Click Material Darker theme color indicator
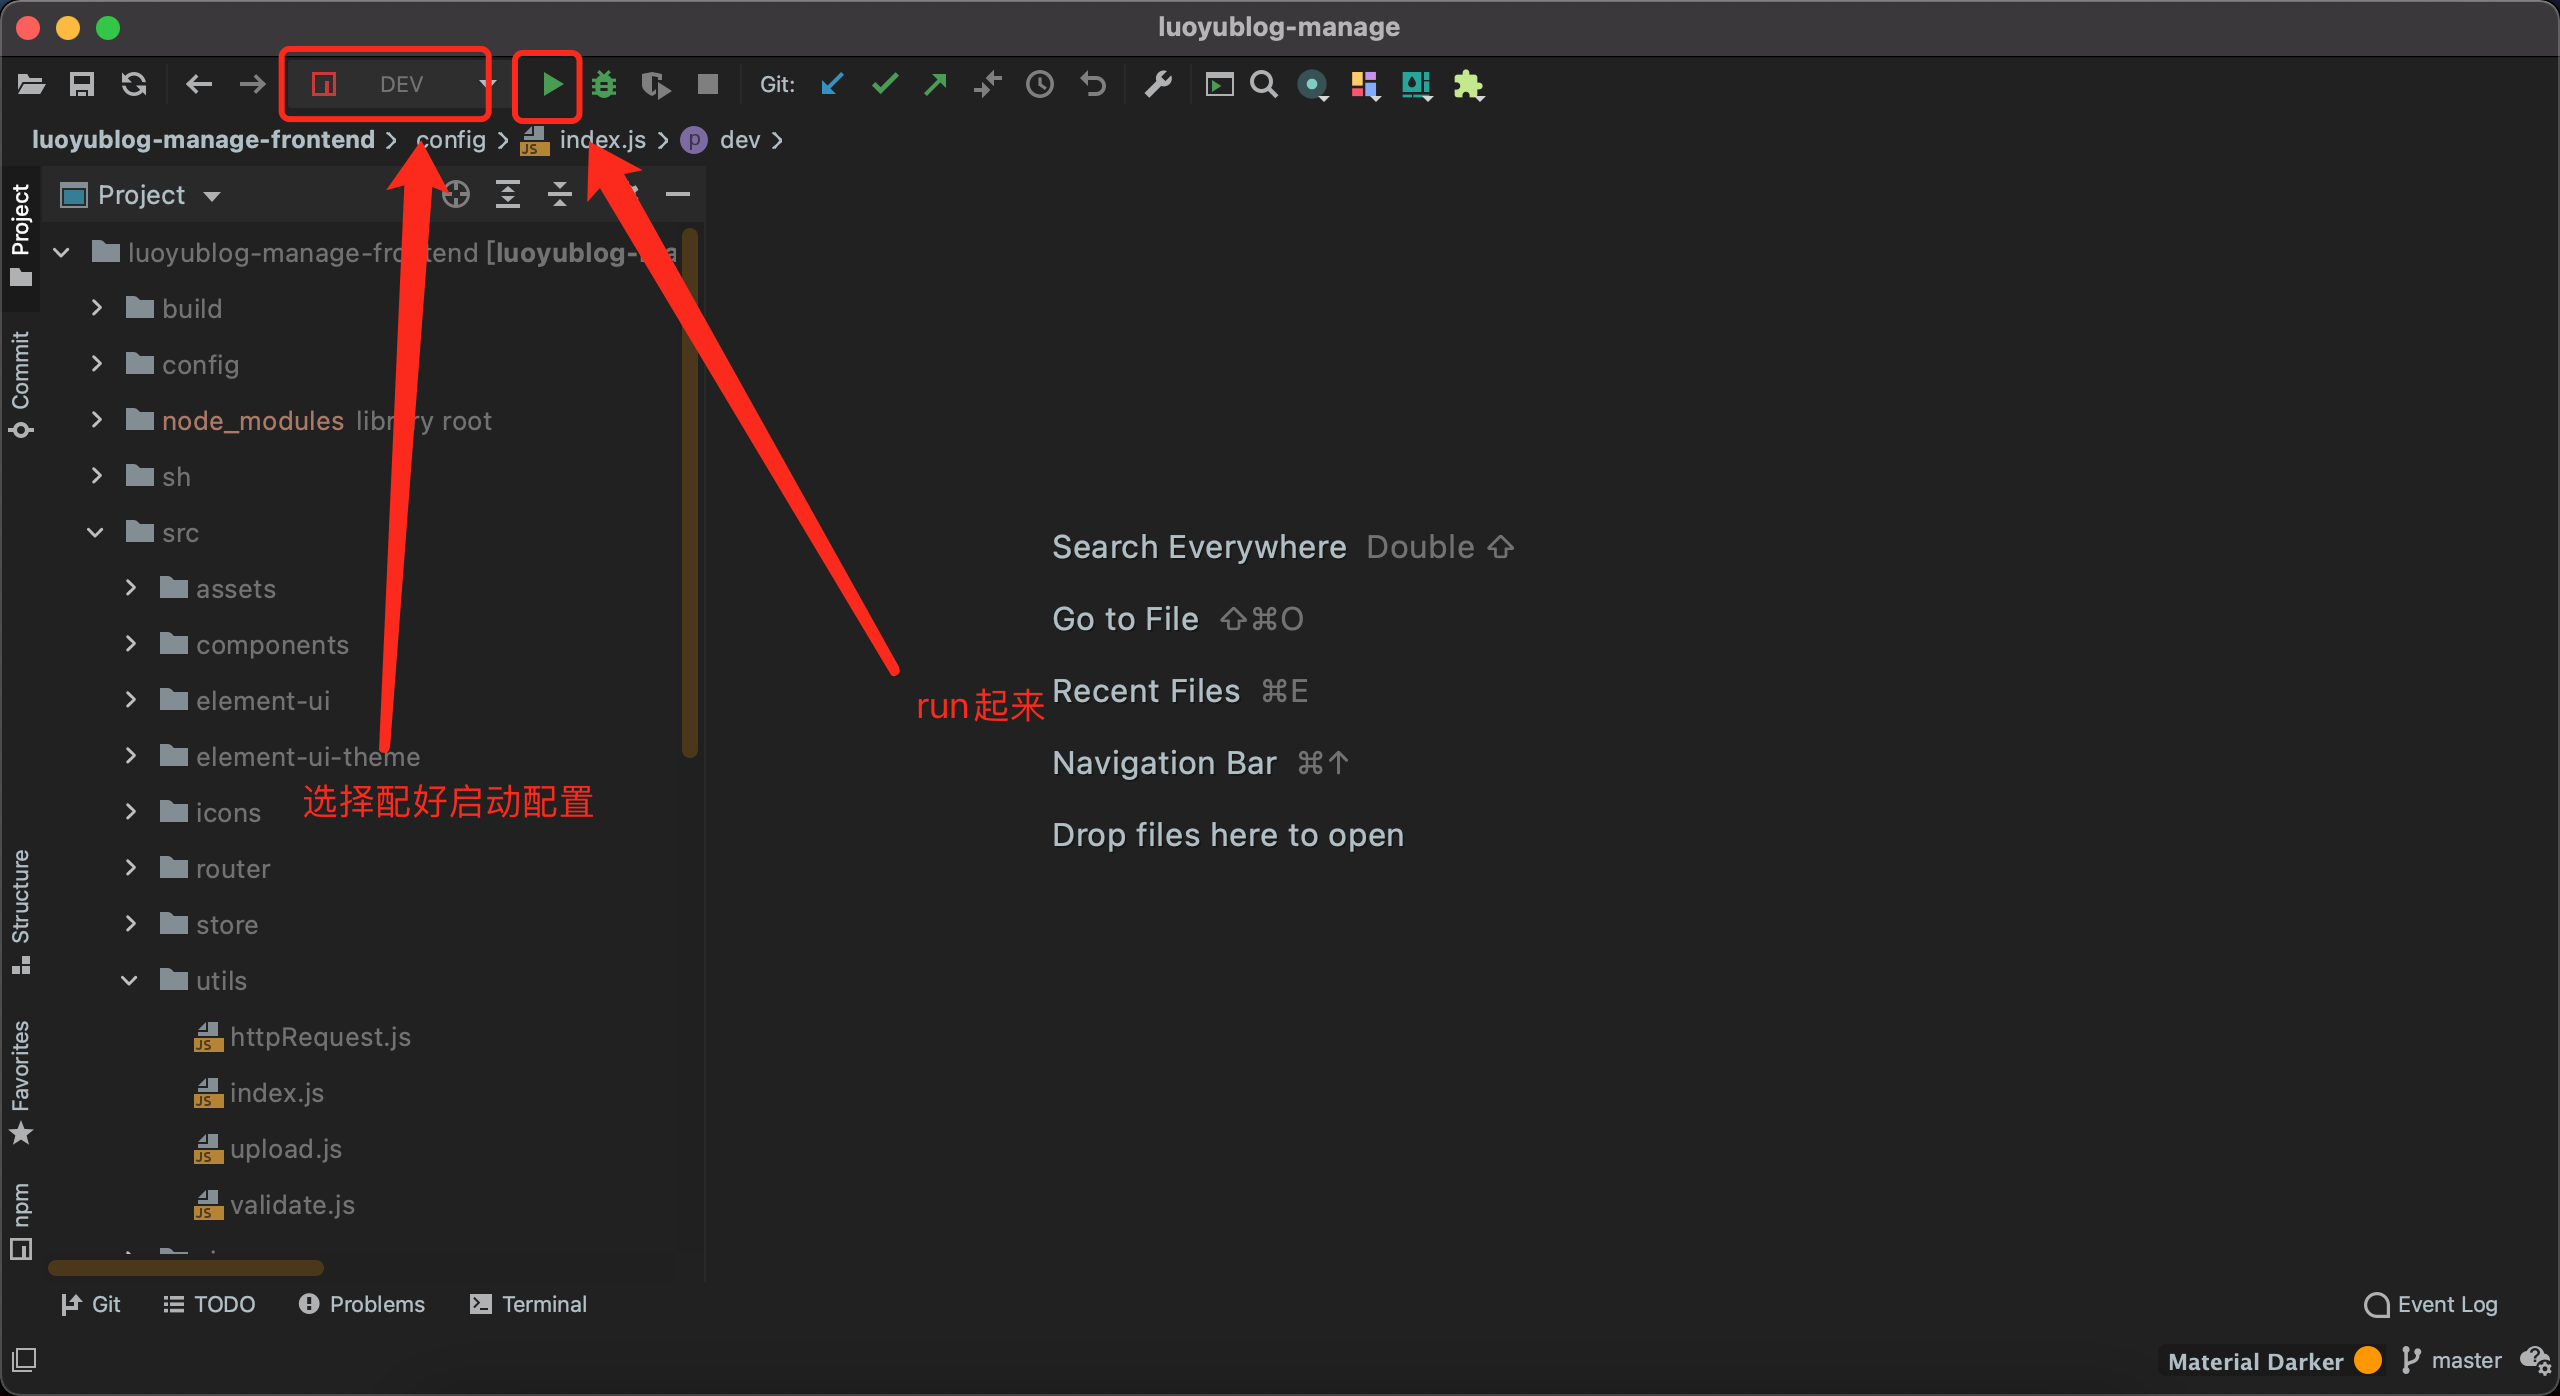 point(2368,1360)
